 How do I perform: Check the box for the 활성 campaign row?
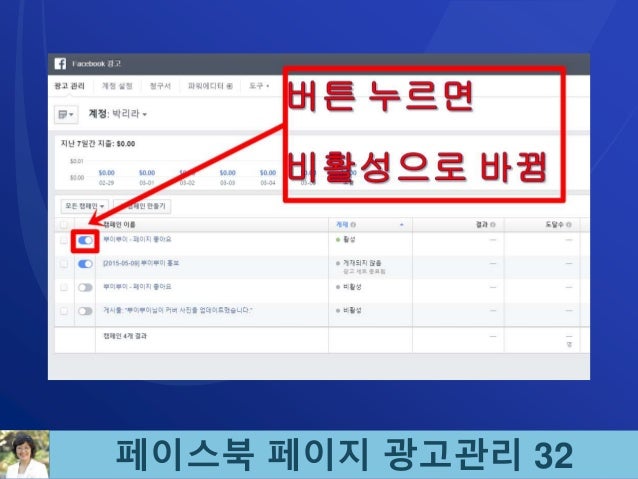click(x=64, y=240)
